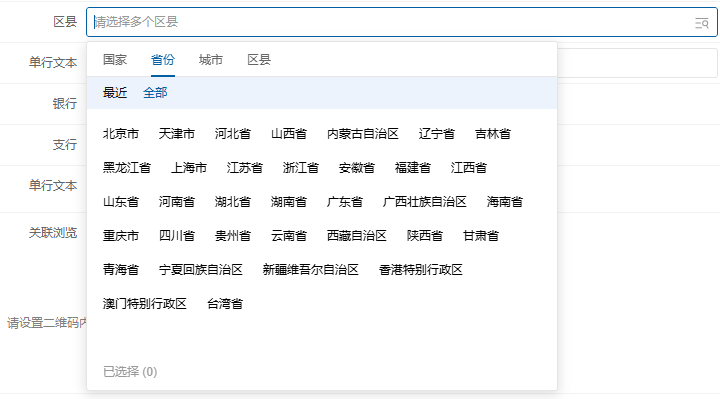Pick 湖北省 province

coord(233,202)
